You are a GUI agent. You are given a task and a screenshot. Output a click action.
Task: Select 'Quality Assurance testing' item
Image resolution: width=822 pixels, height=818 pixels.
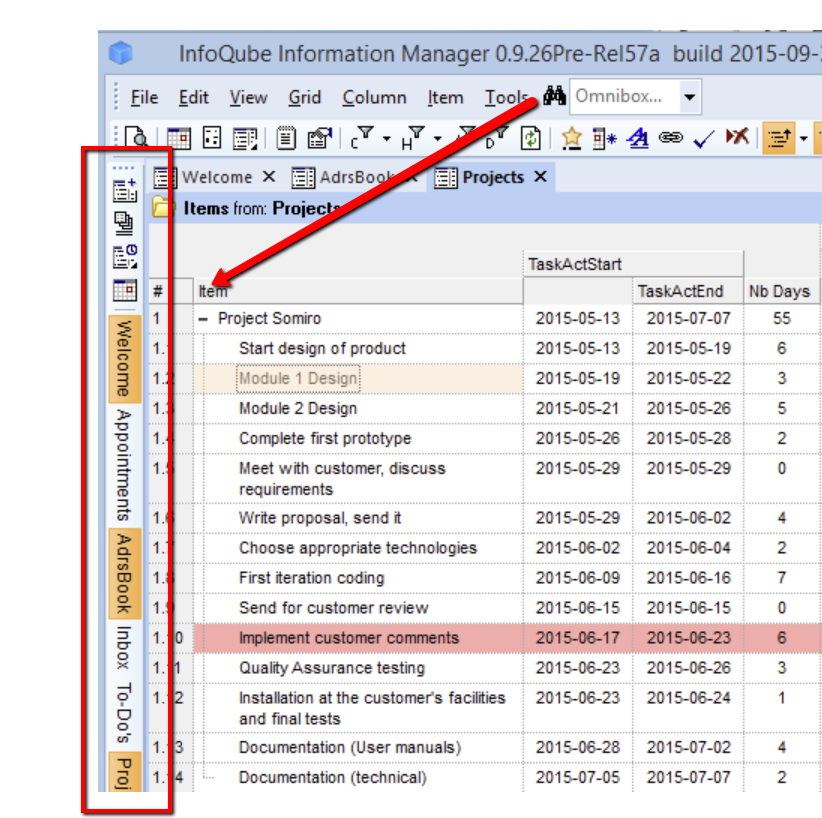point(332,668)
